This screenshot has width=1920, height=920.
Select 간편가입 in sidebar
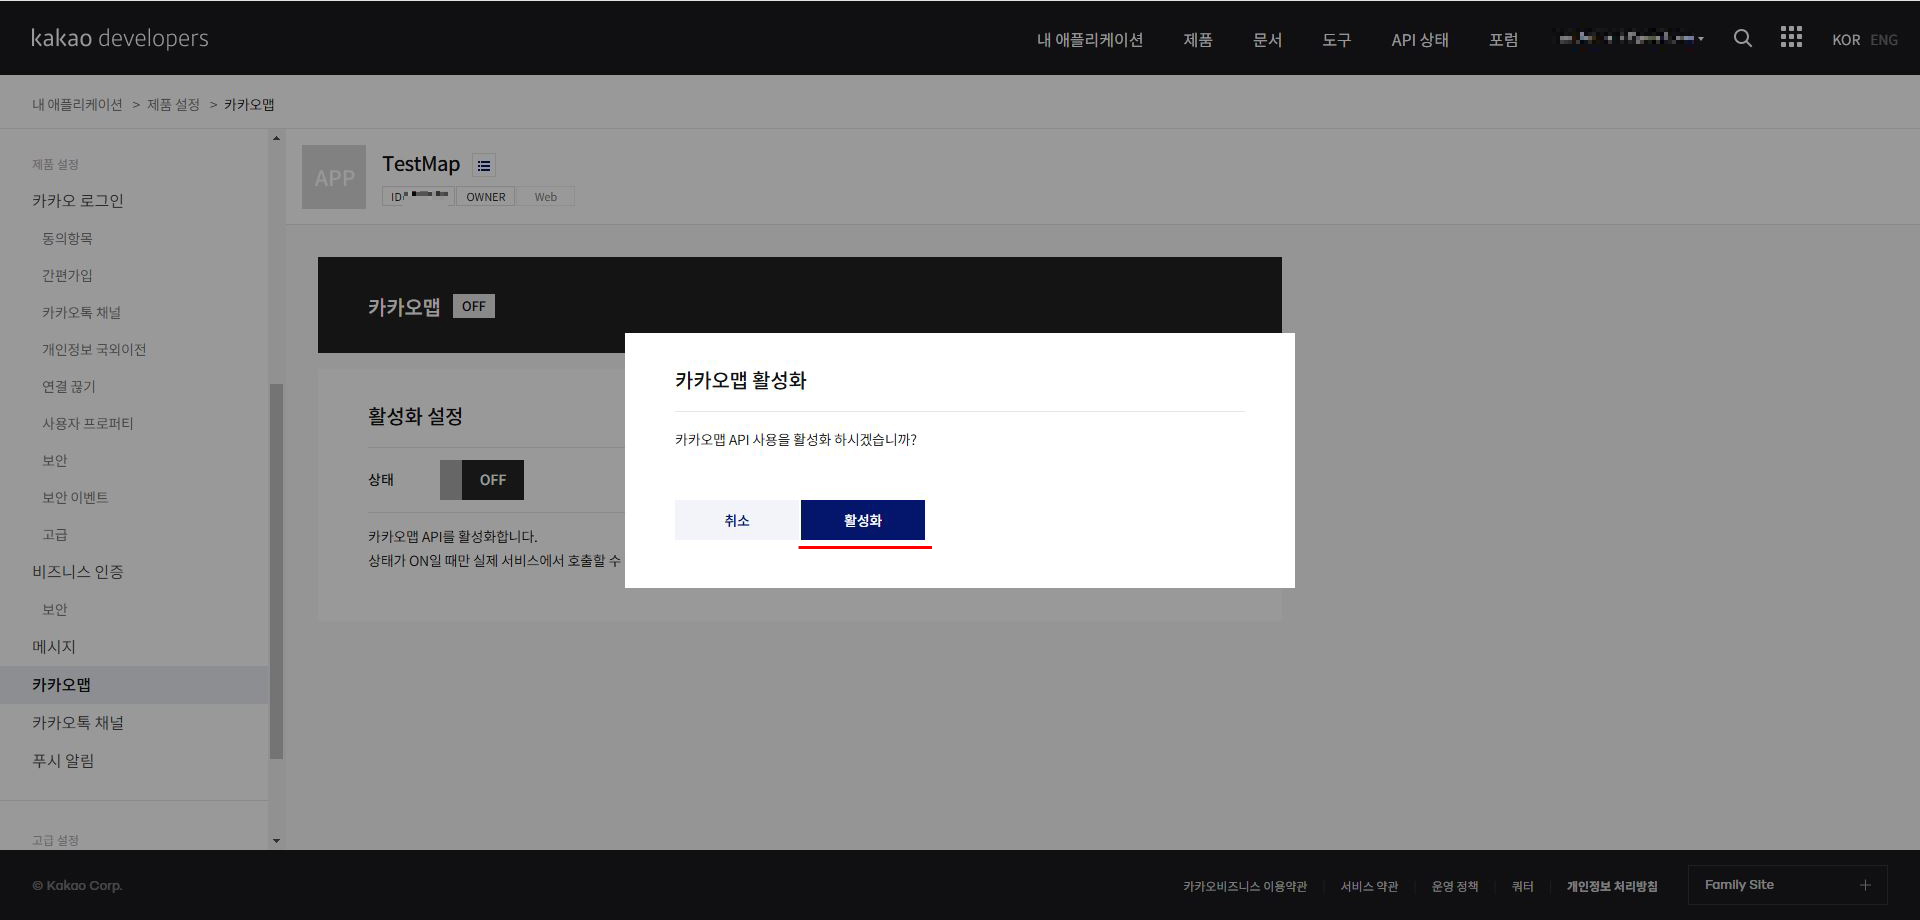tap(67, 276)
